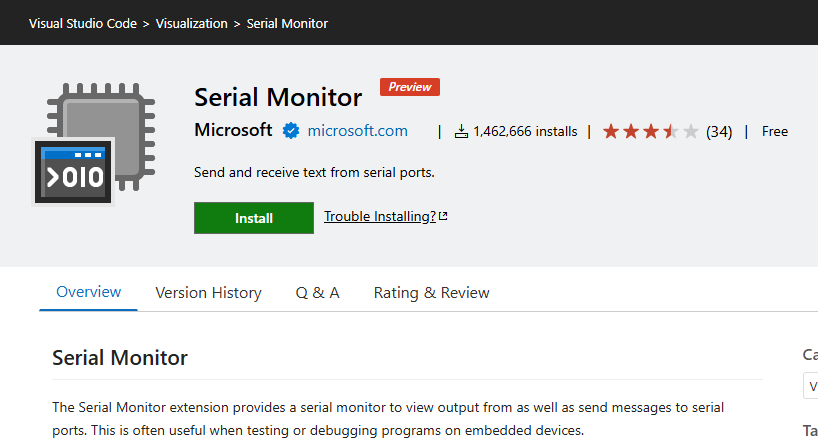Open the Microsoft publisher page
Screen dimensions: 818x447
[233, 130]
